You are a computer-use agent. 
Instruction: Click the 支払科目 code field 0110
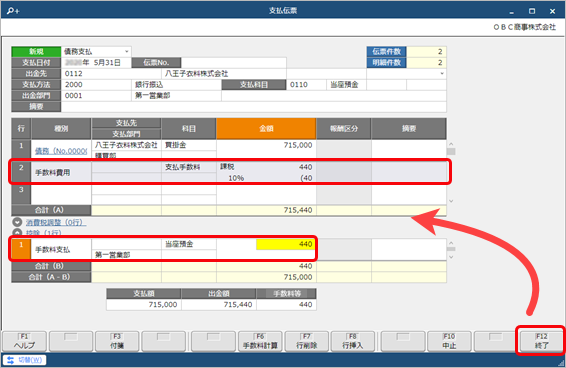[x=306, y=85]
